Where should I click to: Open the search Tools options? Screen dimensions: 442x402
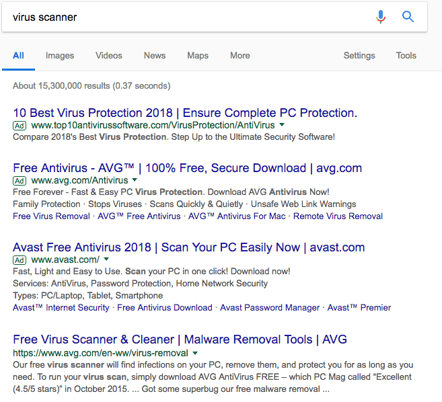[406, 56]
